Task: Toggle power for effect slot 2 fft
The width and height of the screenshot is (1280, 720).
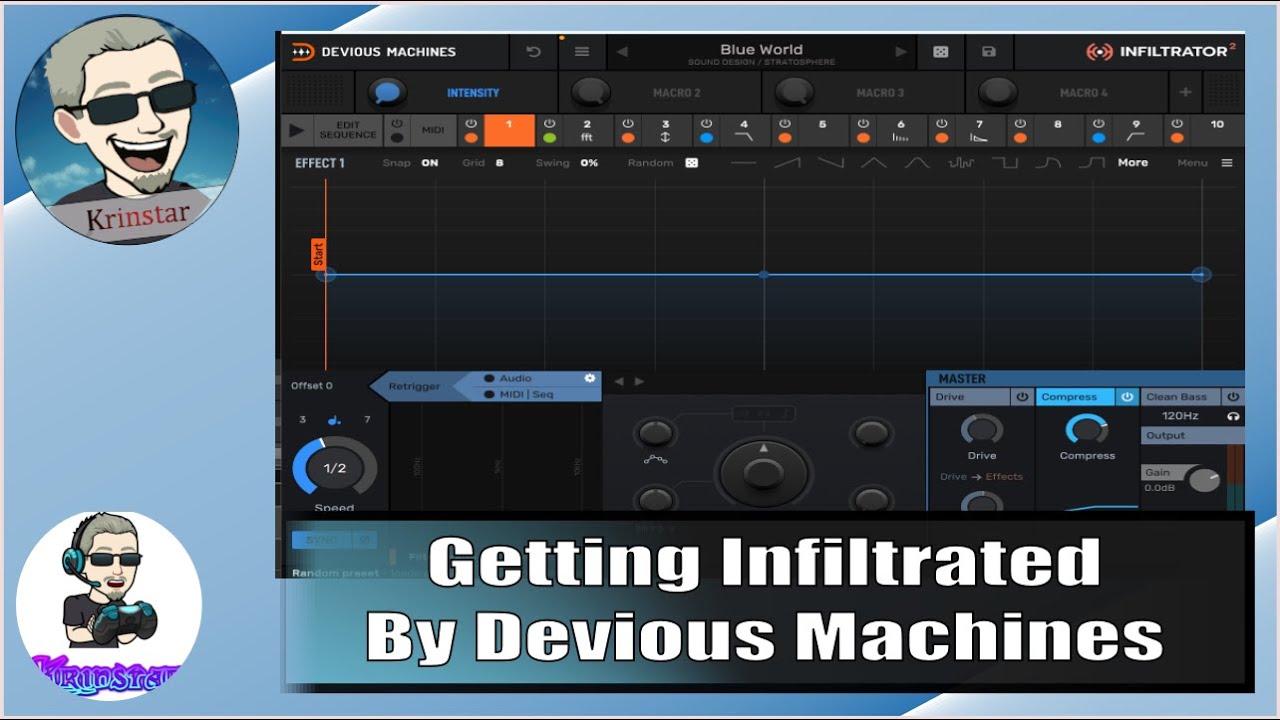Action: 549,124
